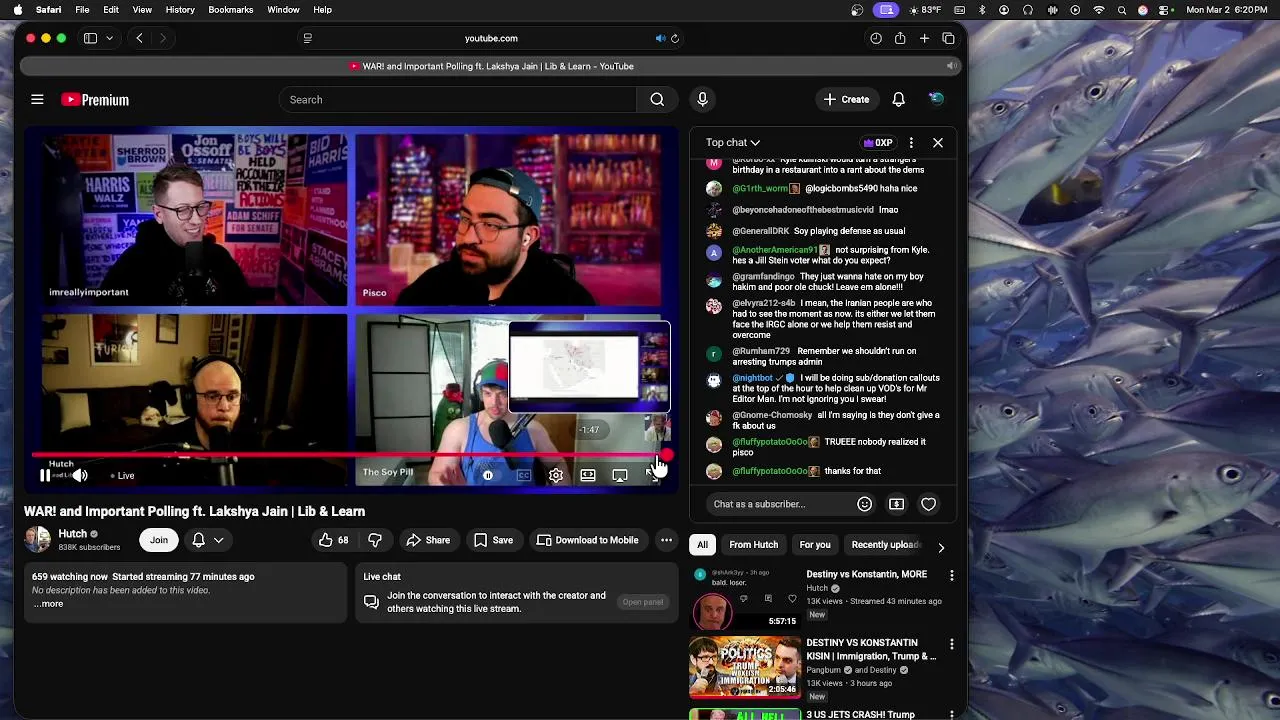
Task: Open the Safari History menu
Action: [180, 9]
